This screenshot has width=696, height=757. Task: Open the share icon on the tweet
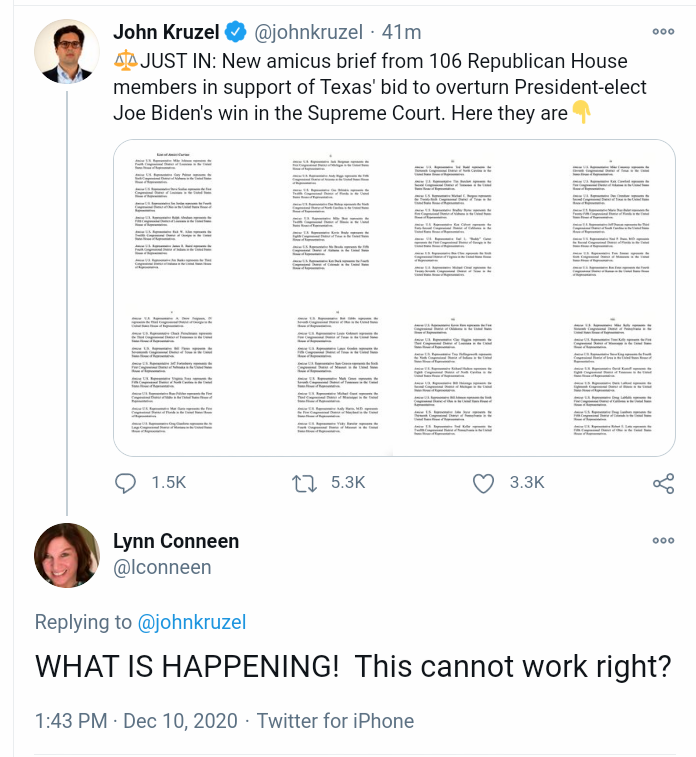click(x=663, y=484)
